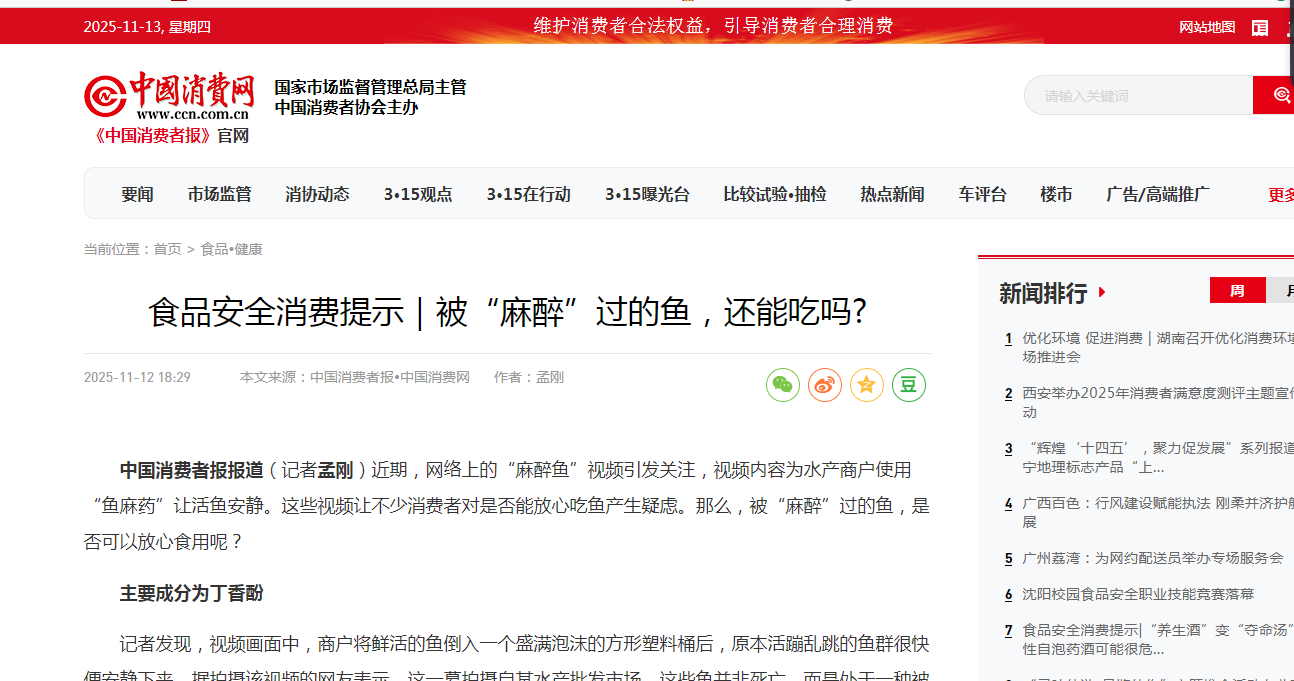Open the 3•15曝光台 section
Viewport: 1294px width, 681px height.
[647, 194]
